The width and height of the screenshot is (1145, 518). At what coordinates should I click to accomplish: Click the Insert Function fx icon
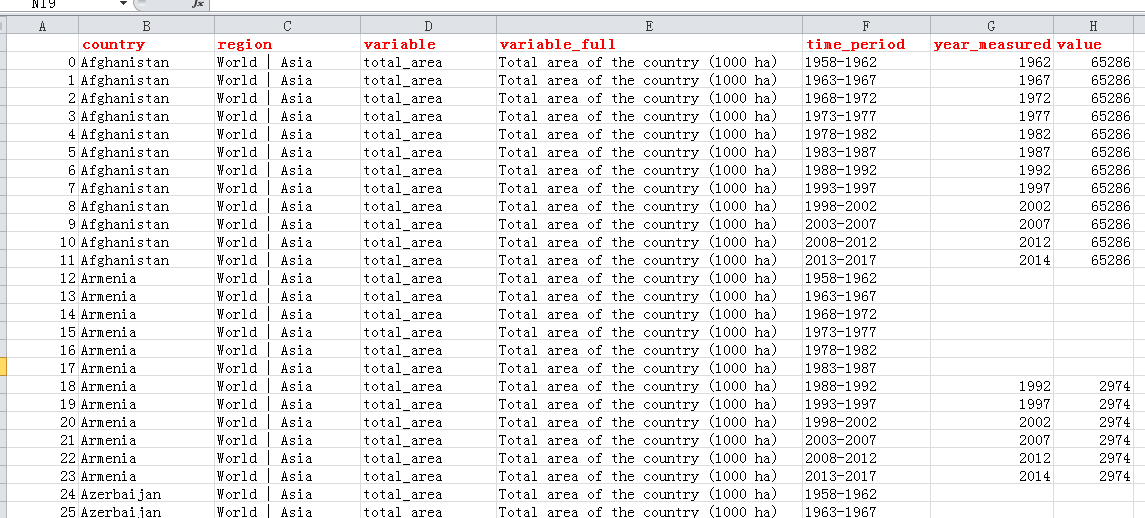197,4
